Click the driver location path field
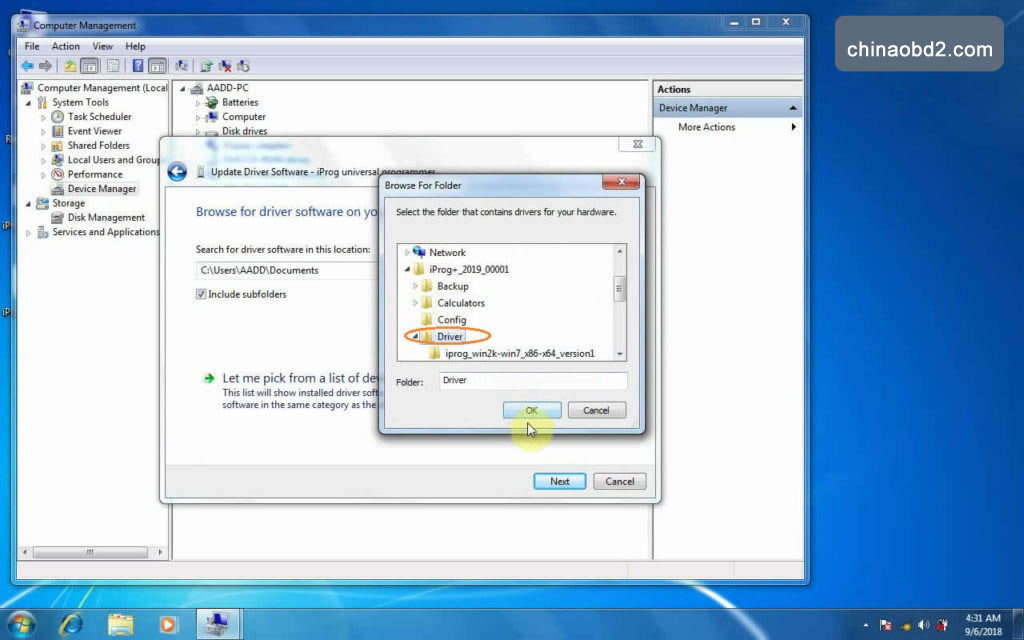1024x640 pixels. 287,270
